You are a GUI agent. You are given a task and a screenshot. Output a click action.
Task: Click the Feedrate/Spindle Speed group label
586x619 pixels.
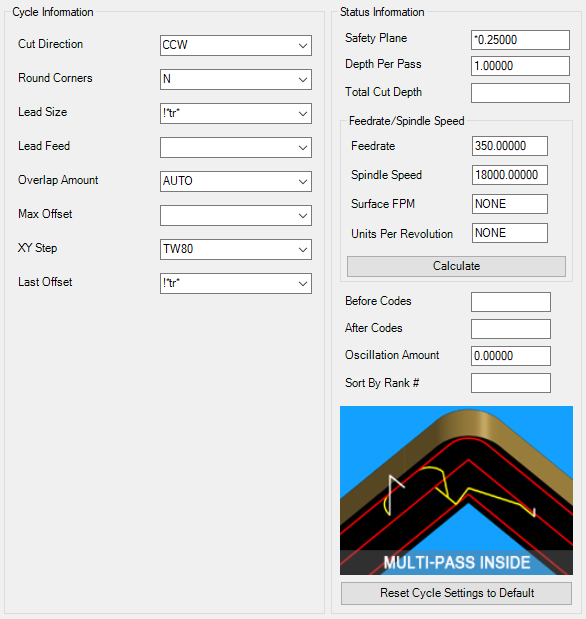(x=406, y=121)
